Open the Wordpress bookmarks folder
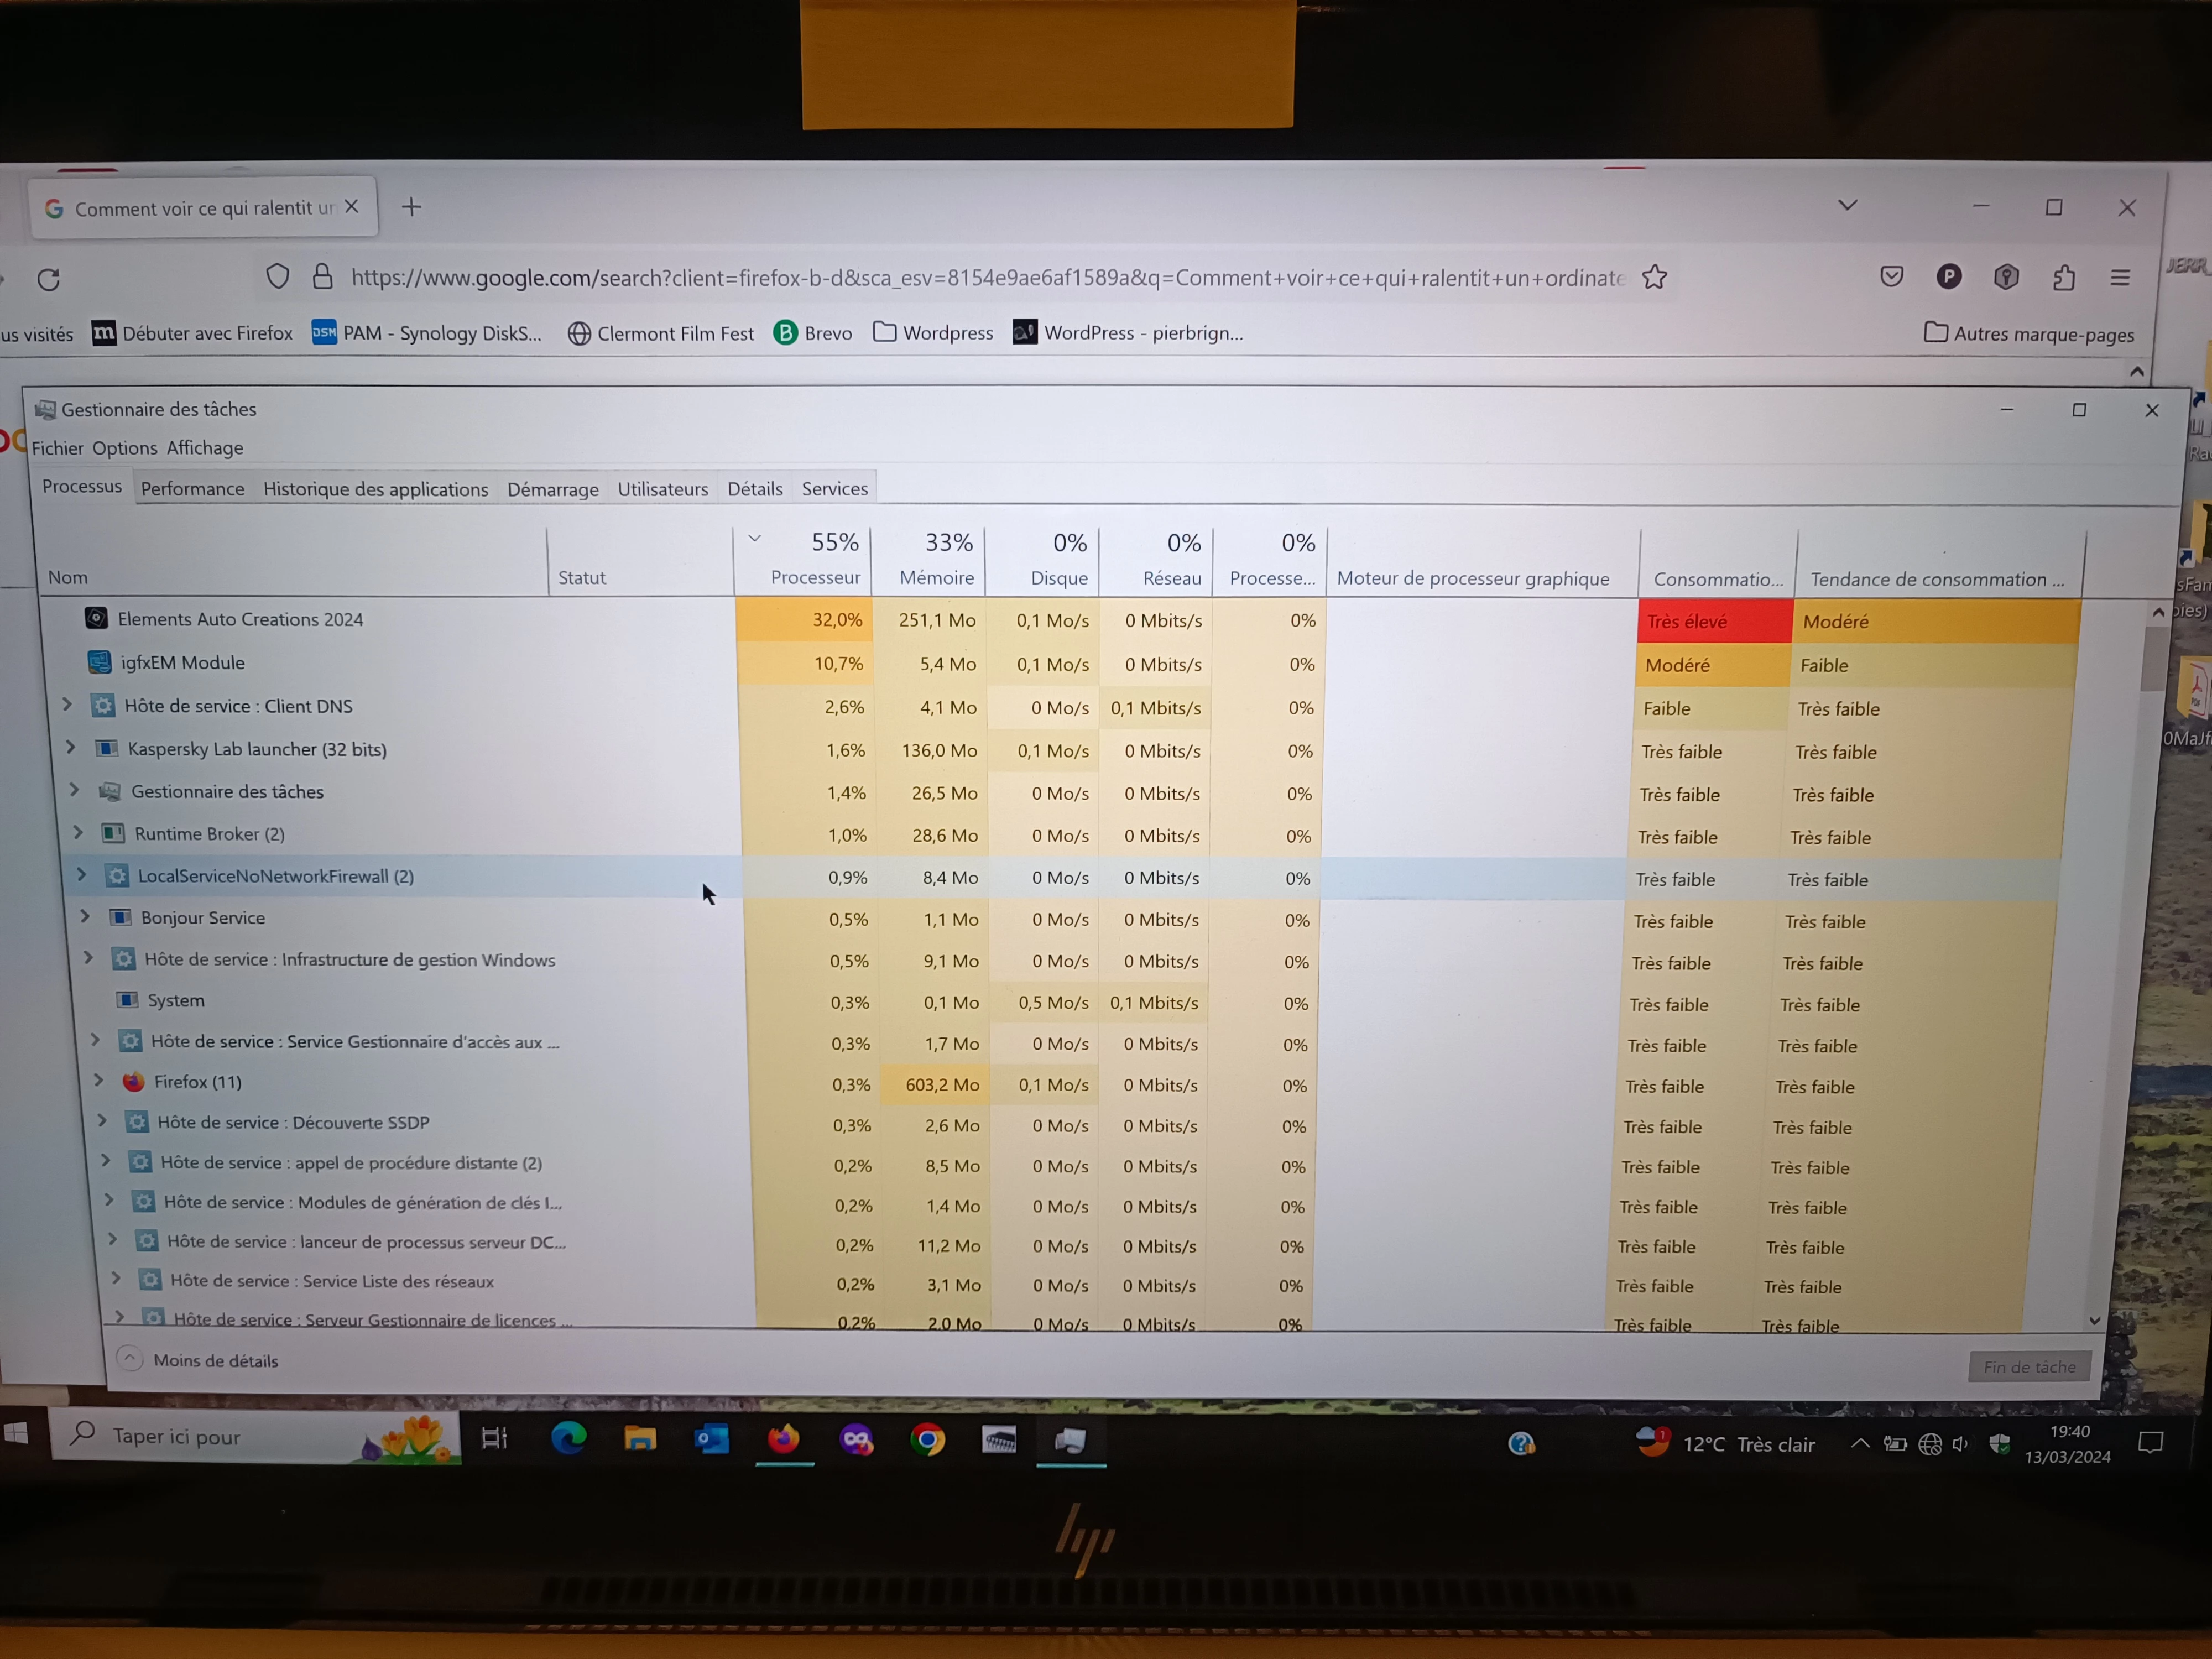 coord(934,333)
